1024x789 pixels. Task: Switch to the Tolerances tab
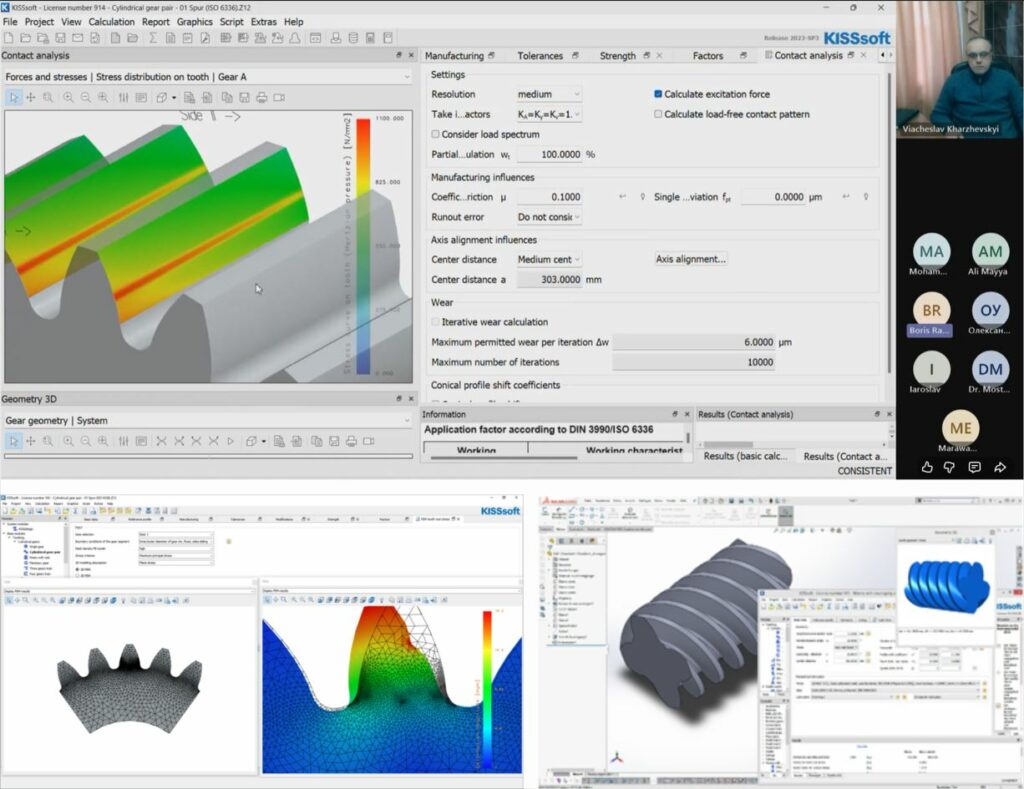539,56
